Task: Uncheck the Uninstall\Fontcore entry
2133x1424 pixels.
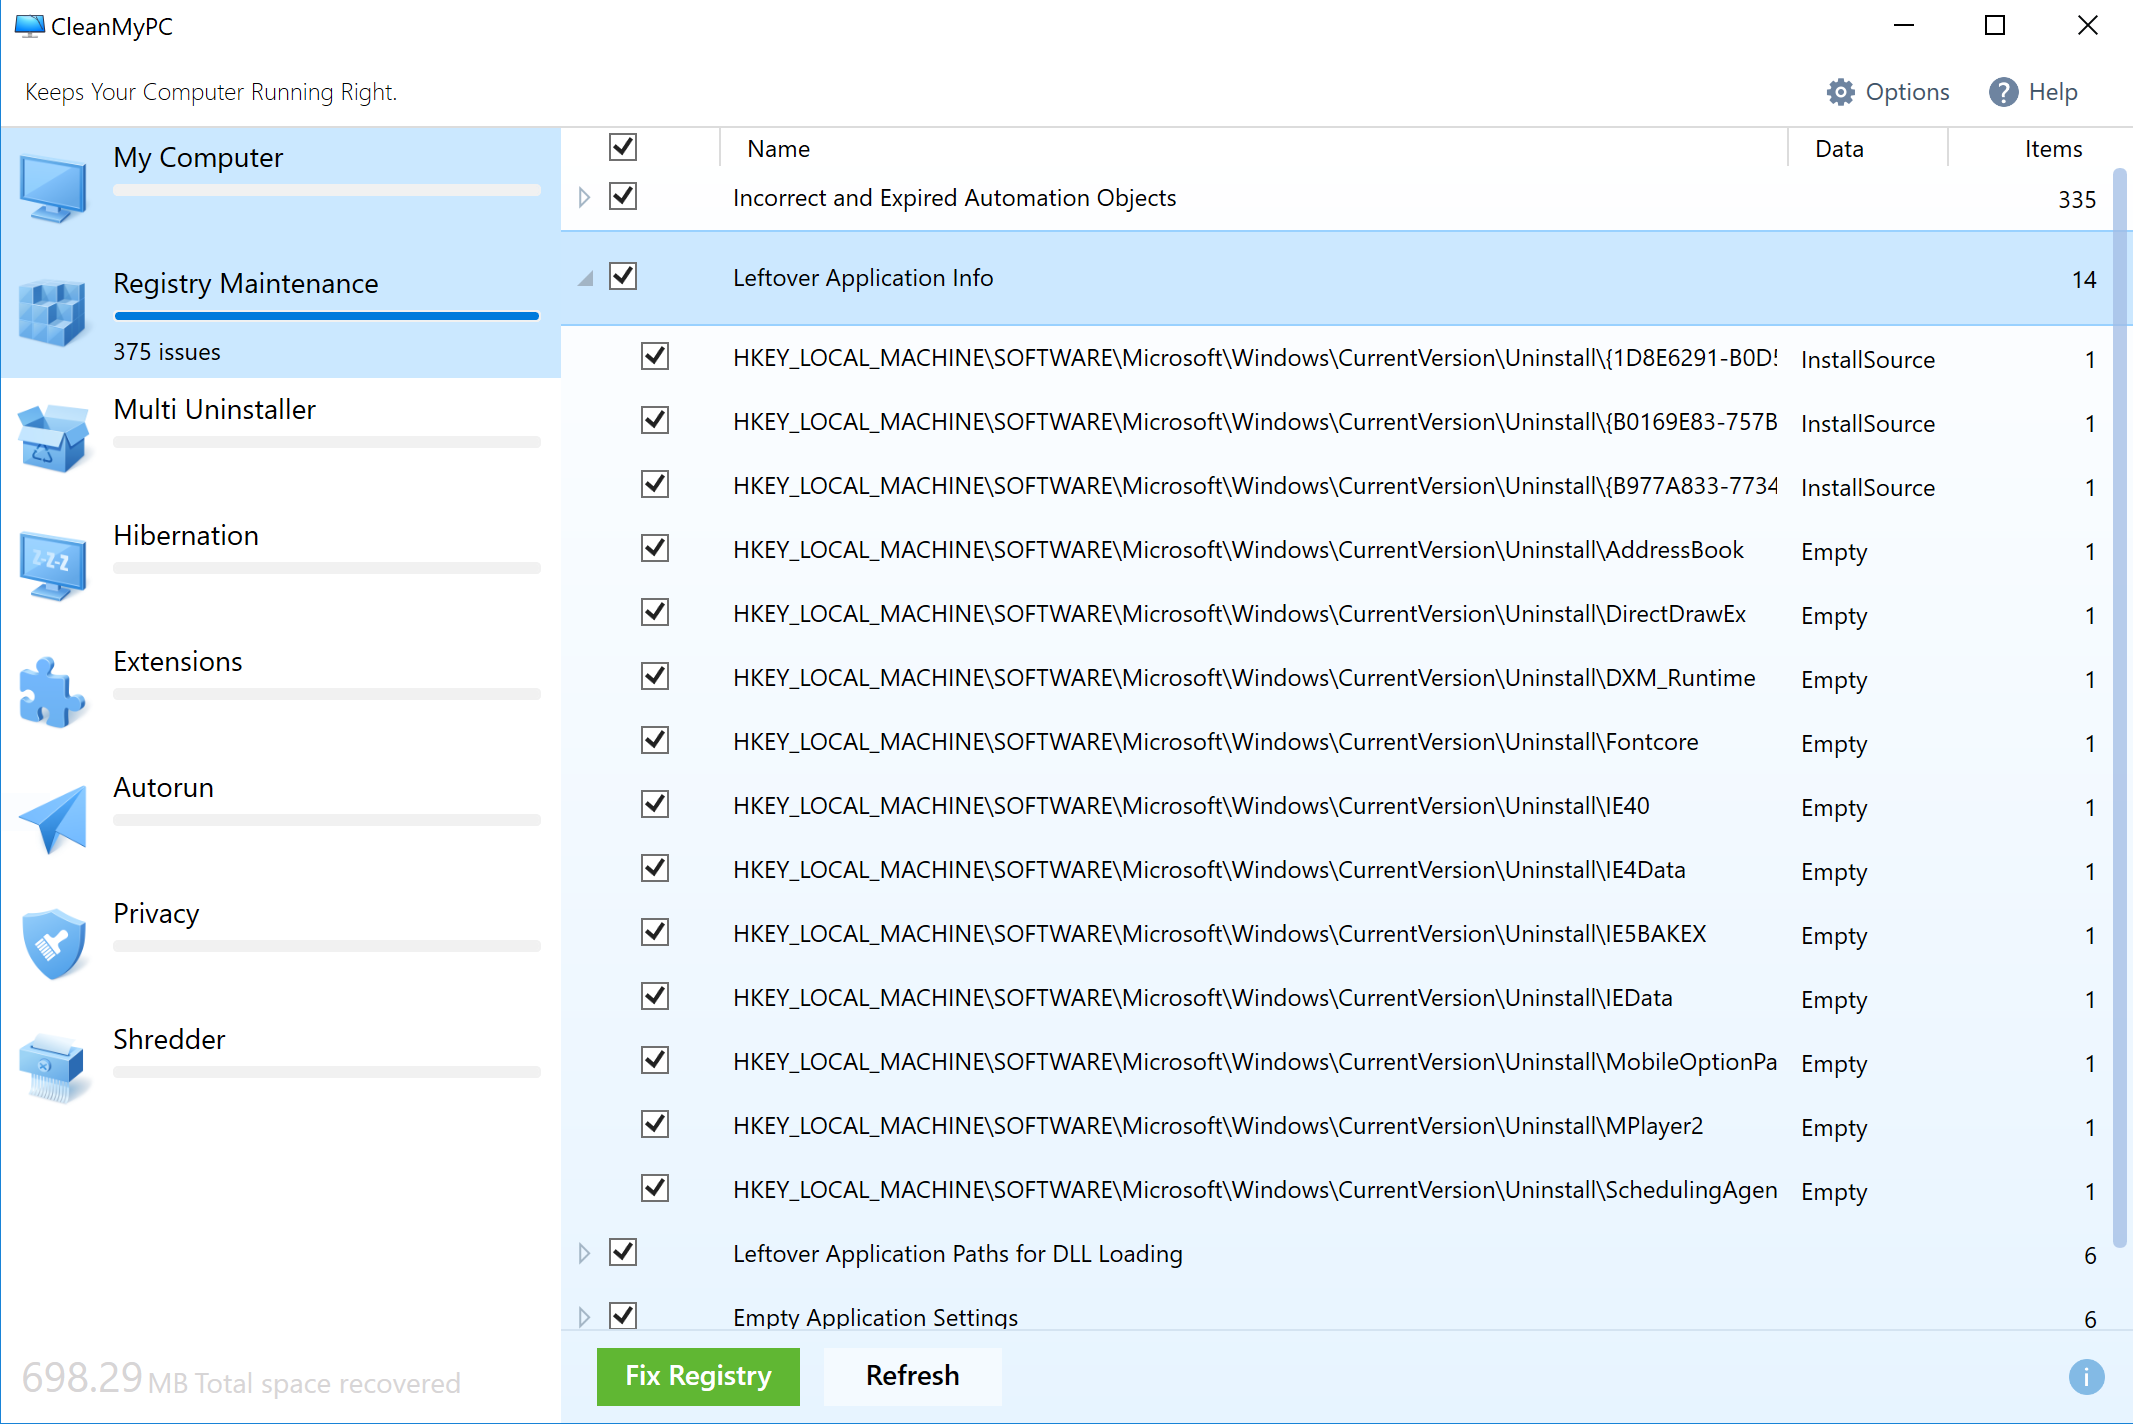Action: pyautogui.click(x=655, y=740)
